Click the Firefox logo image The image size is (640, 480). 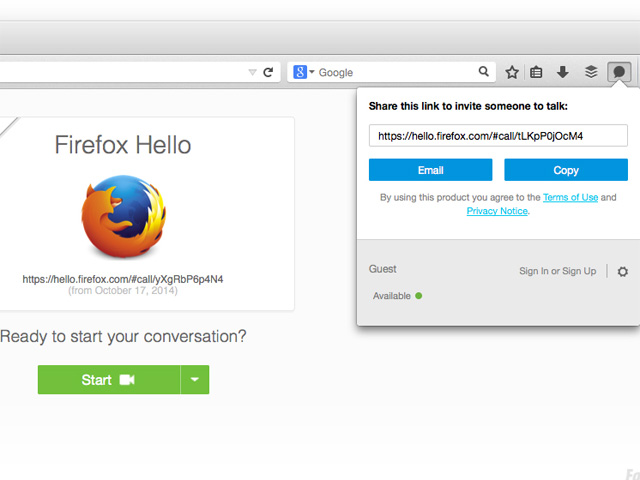click(124, 217)
